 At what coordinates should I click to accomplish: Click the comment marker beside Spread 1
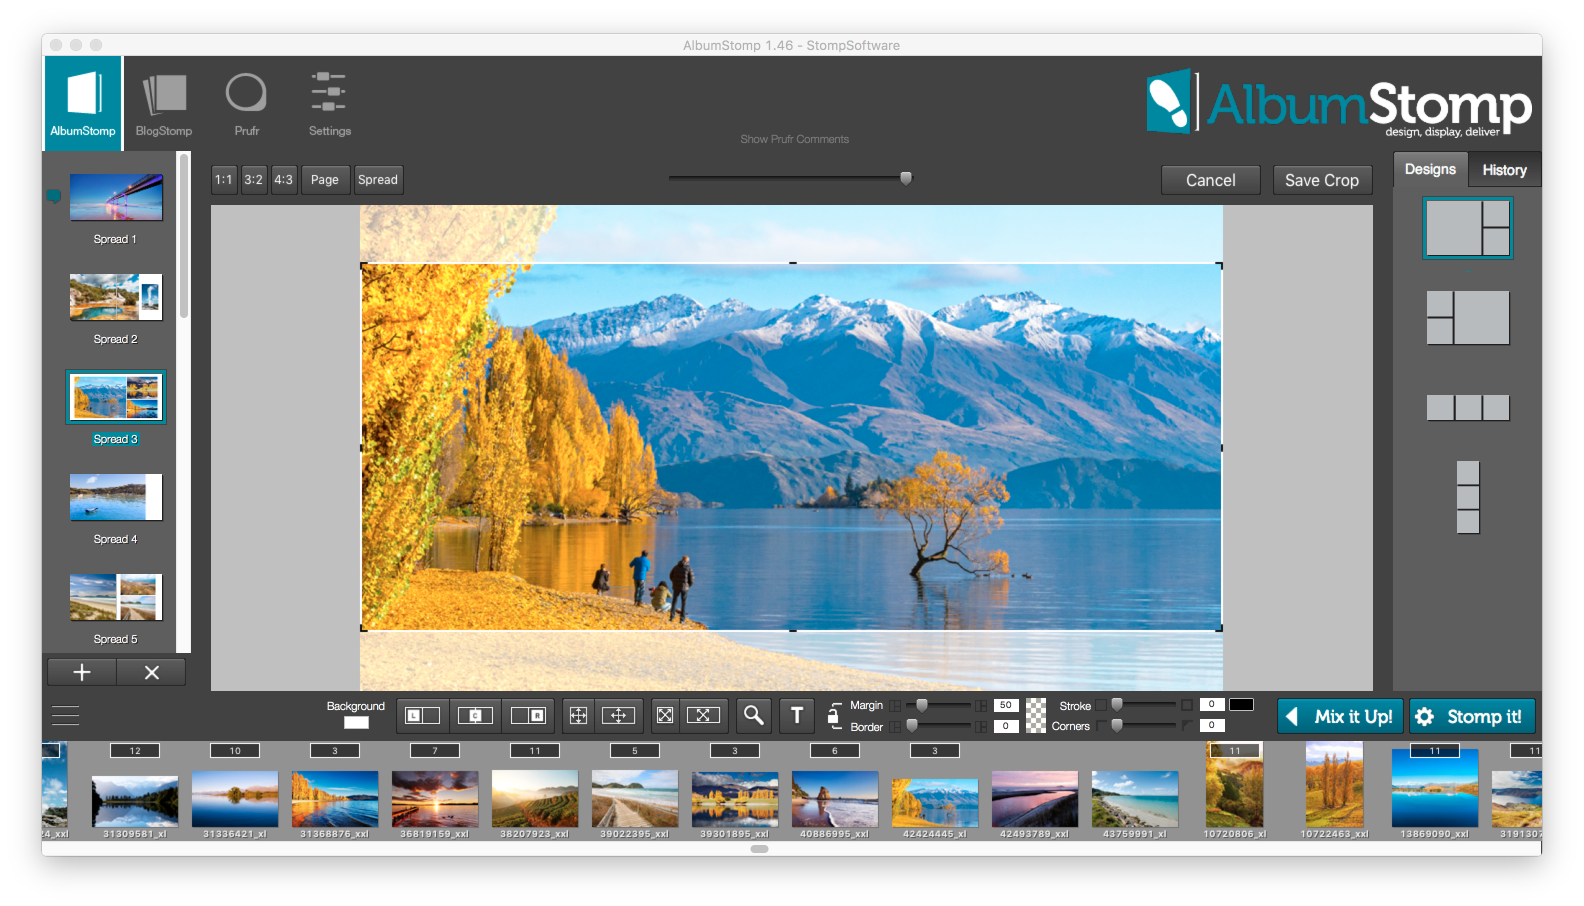54,195
